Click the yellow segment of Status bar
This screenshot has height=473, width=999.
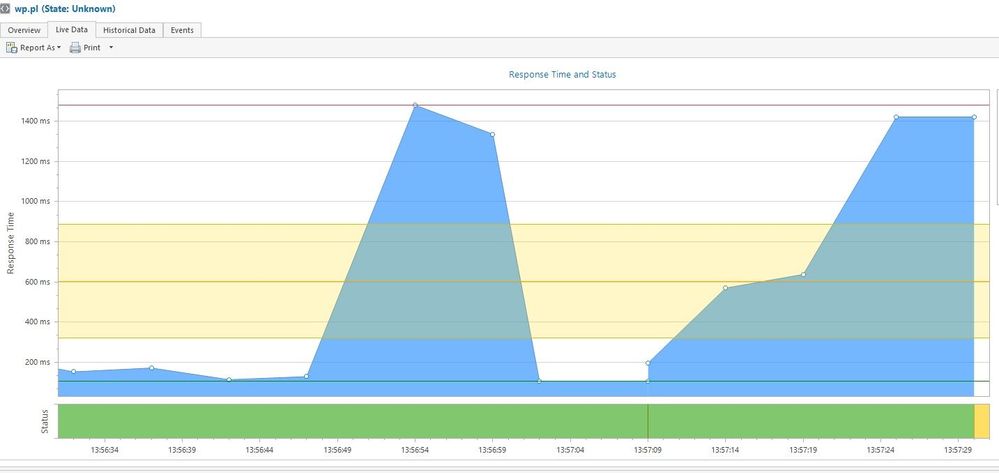click(x=981, y=420)
